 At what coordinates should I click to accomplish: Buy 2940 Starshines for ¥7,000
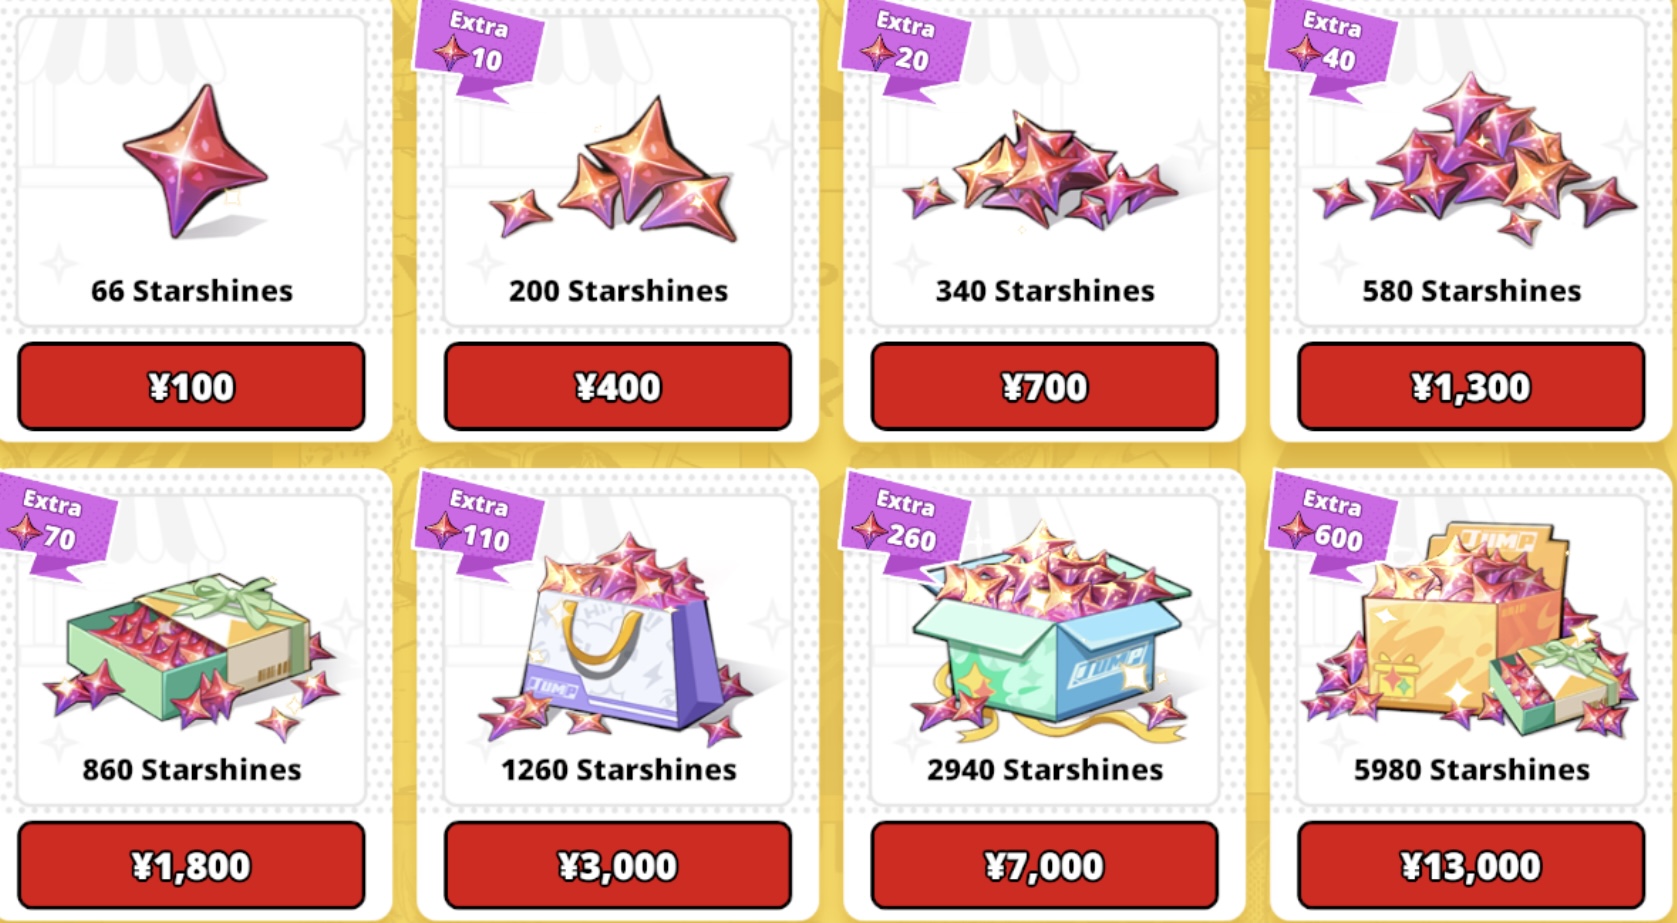pos(1044,866)
